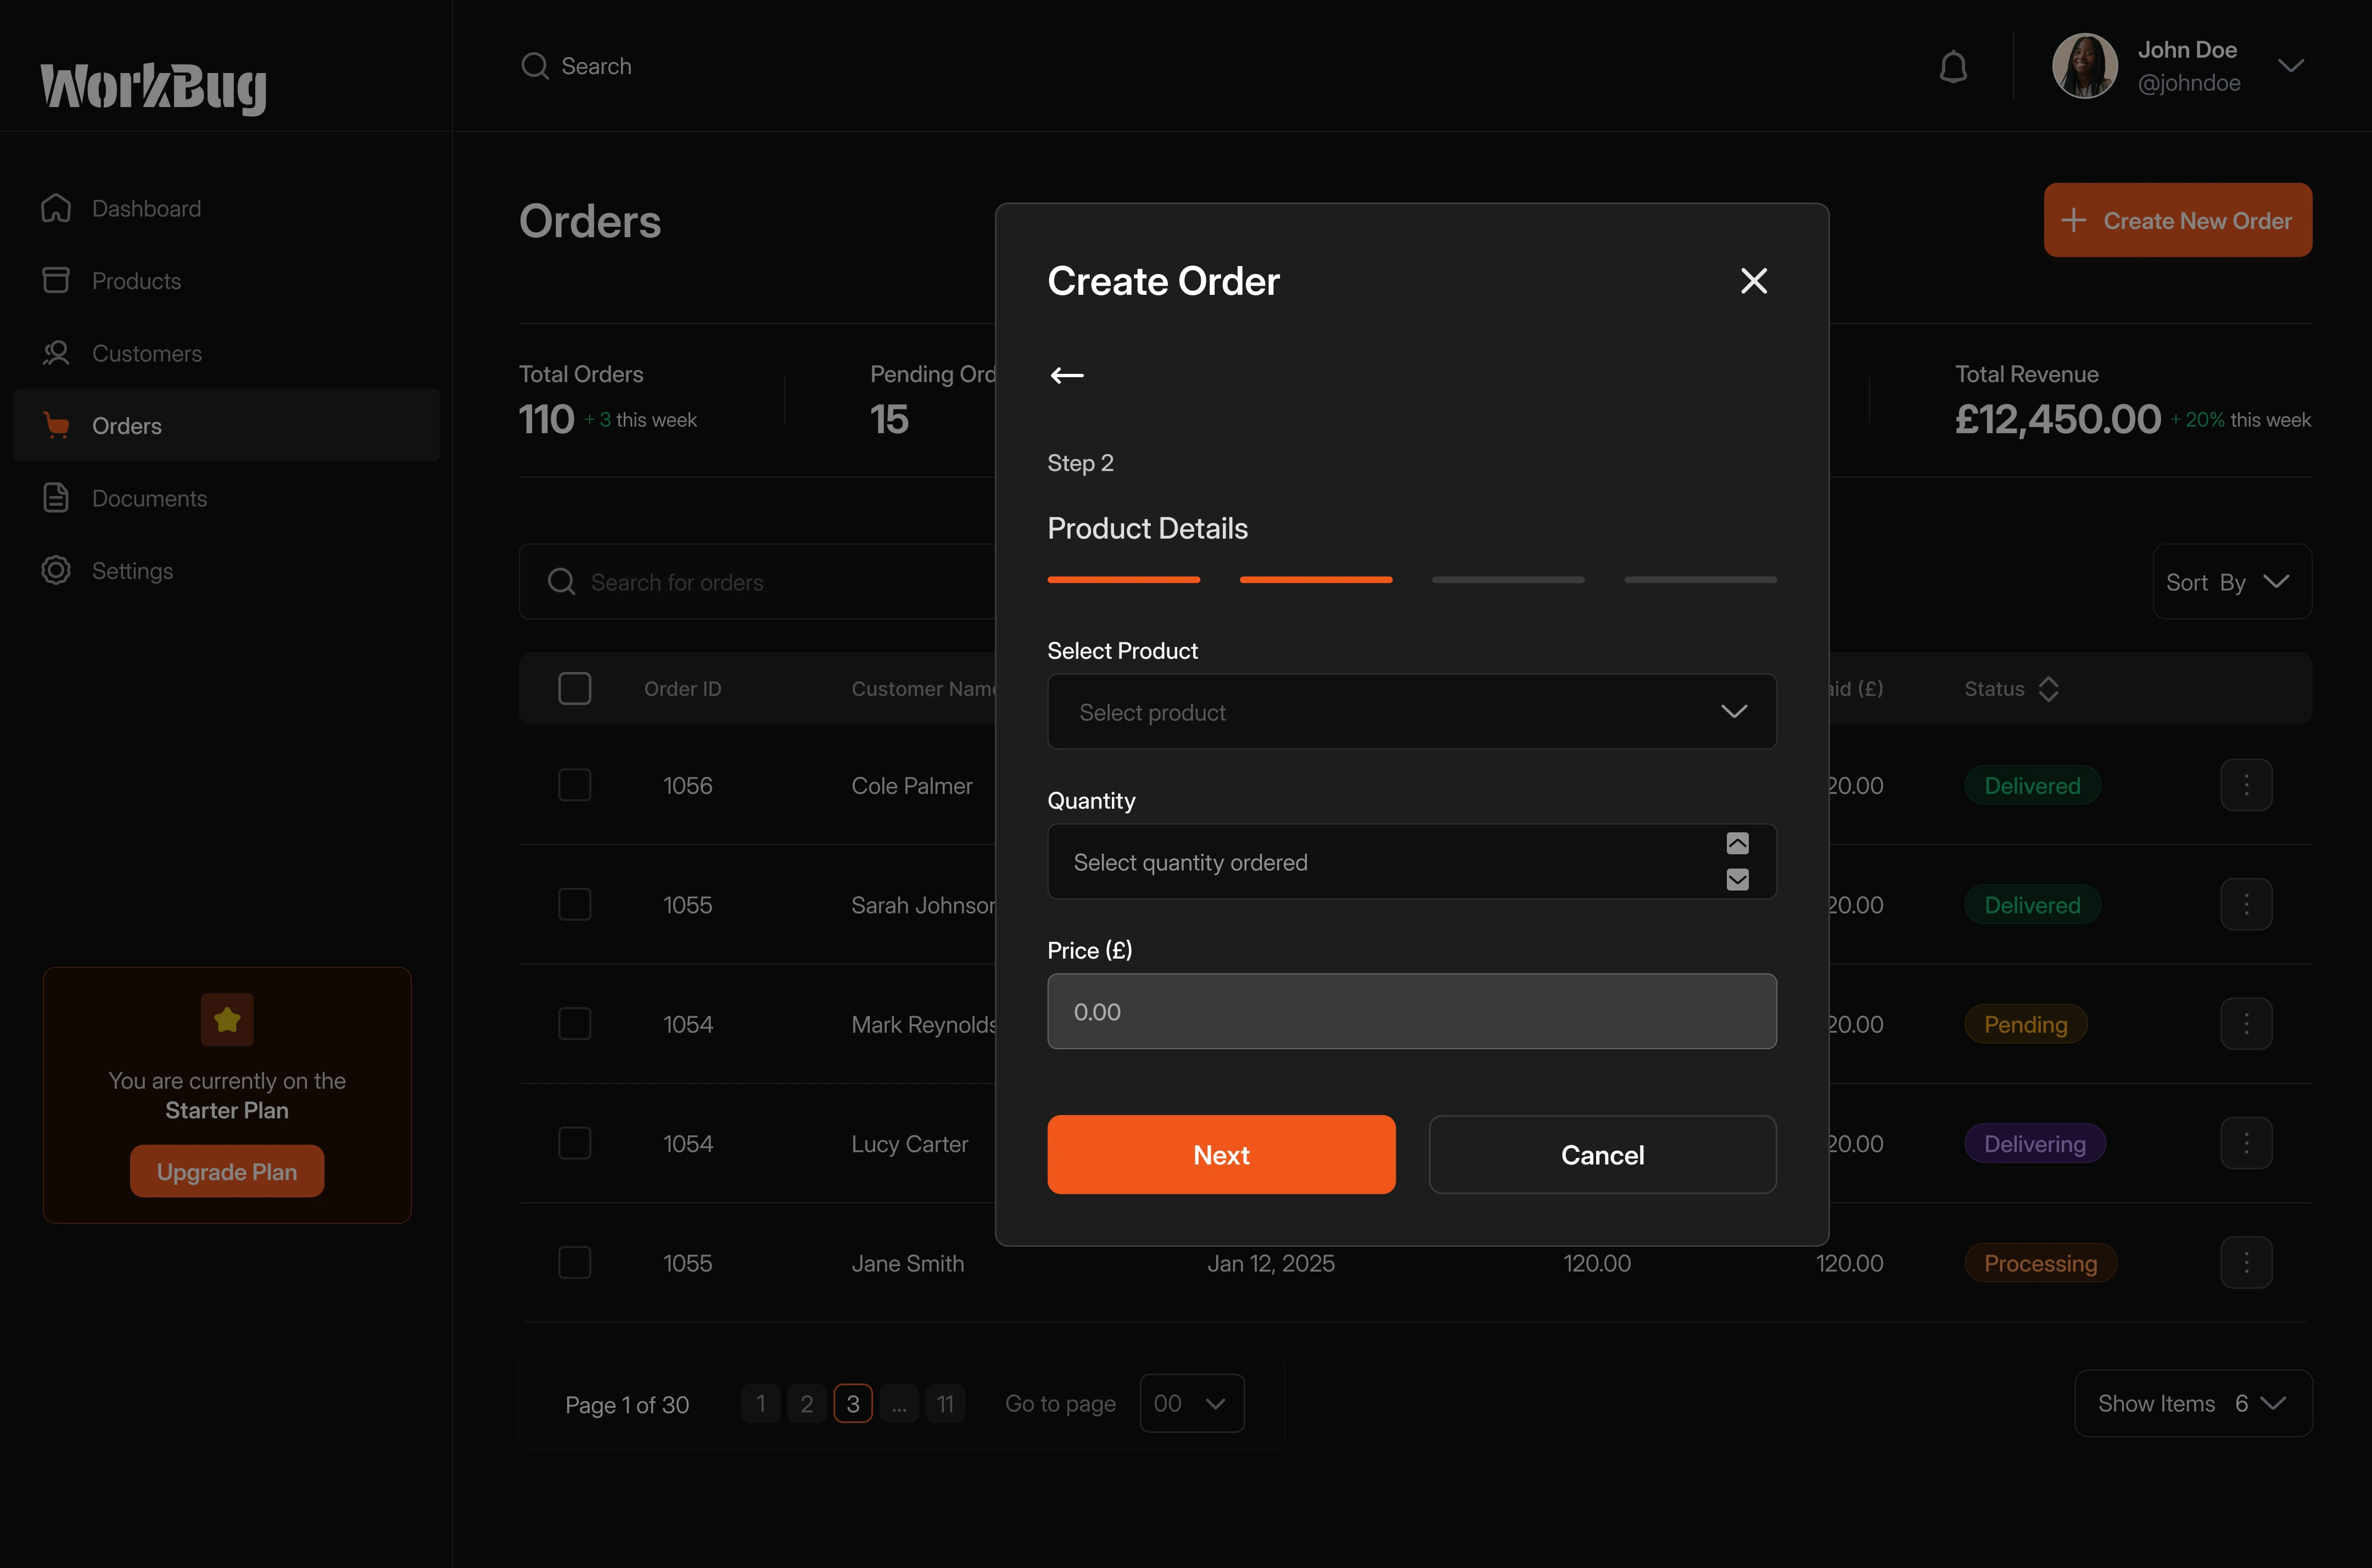Click the star icon in plan card
Viewport: 2372px width, 1568px height.
[227, 1019]
